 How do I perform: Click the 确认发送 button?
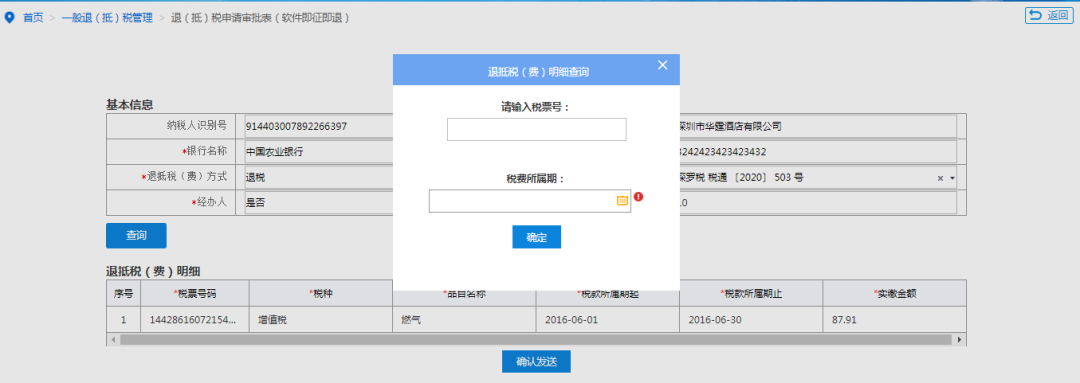coord(536,361)
